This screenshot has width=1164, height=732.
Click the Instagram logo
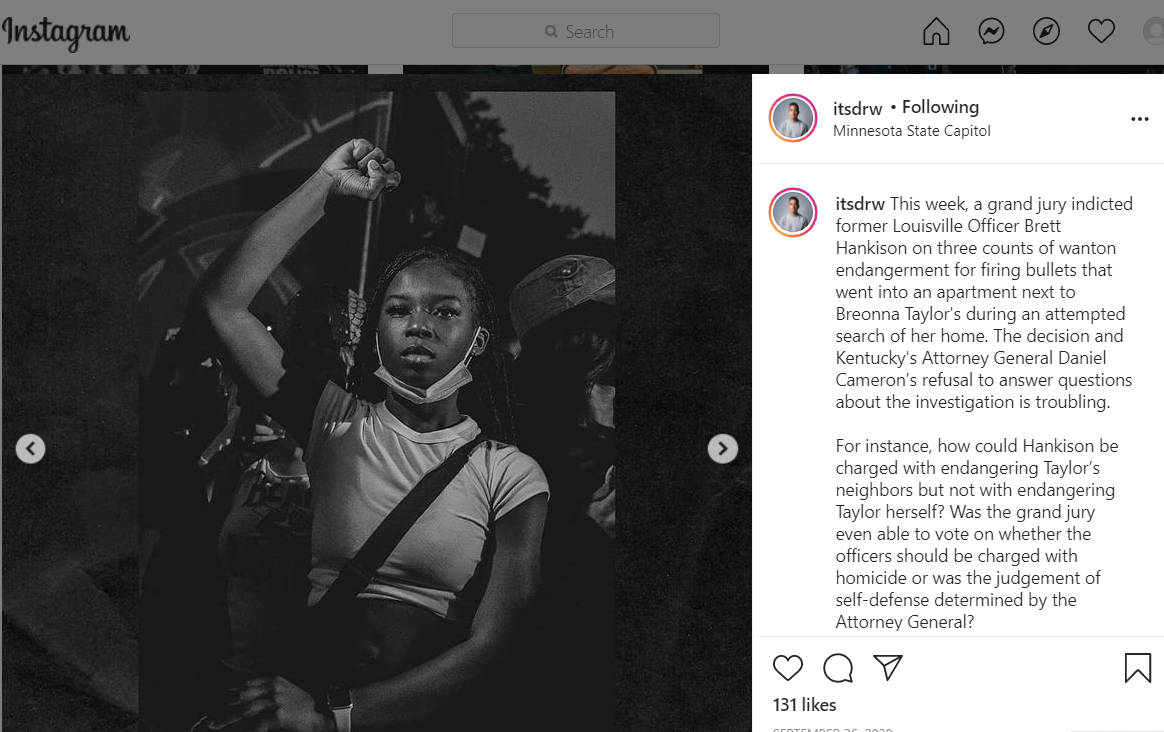tap(66, 33)
